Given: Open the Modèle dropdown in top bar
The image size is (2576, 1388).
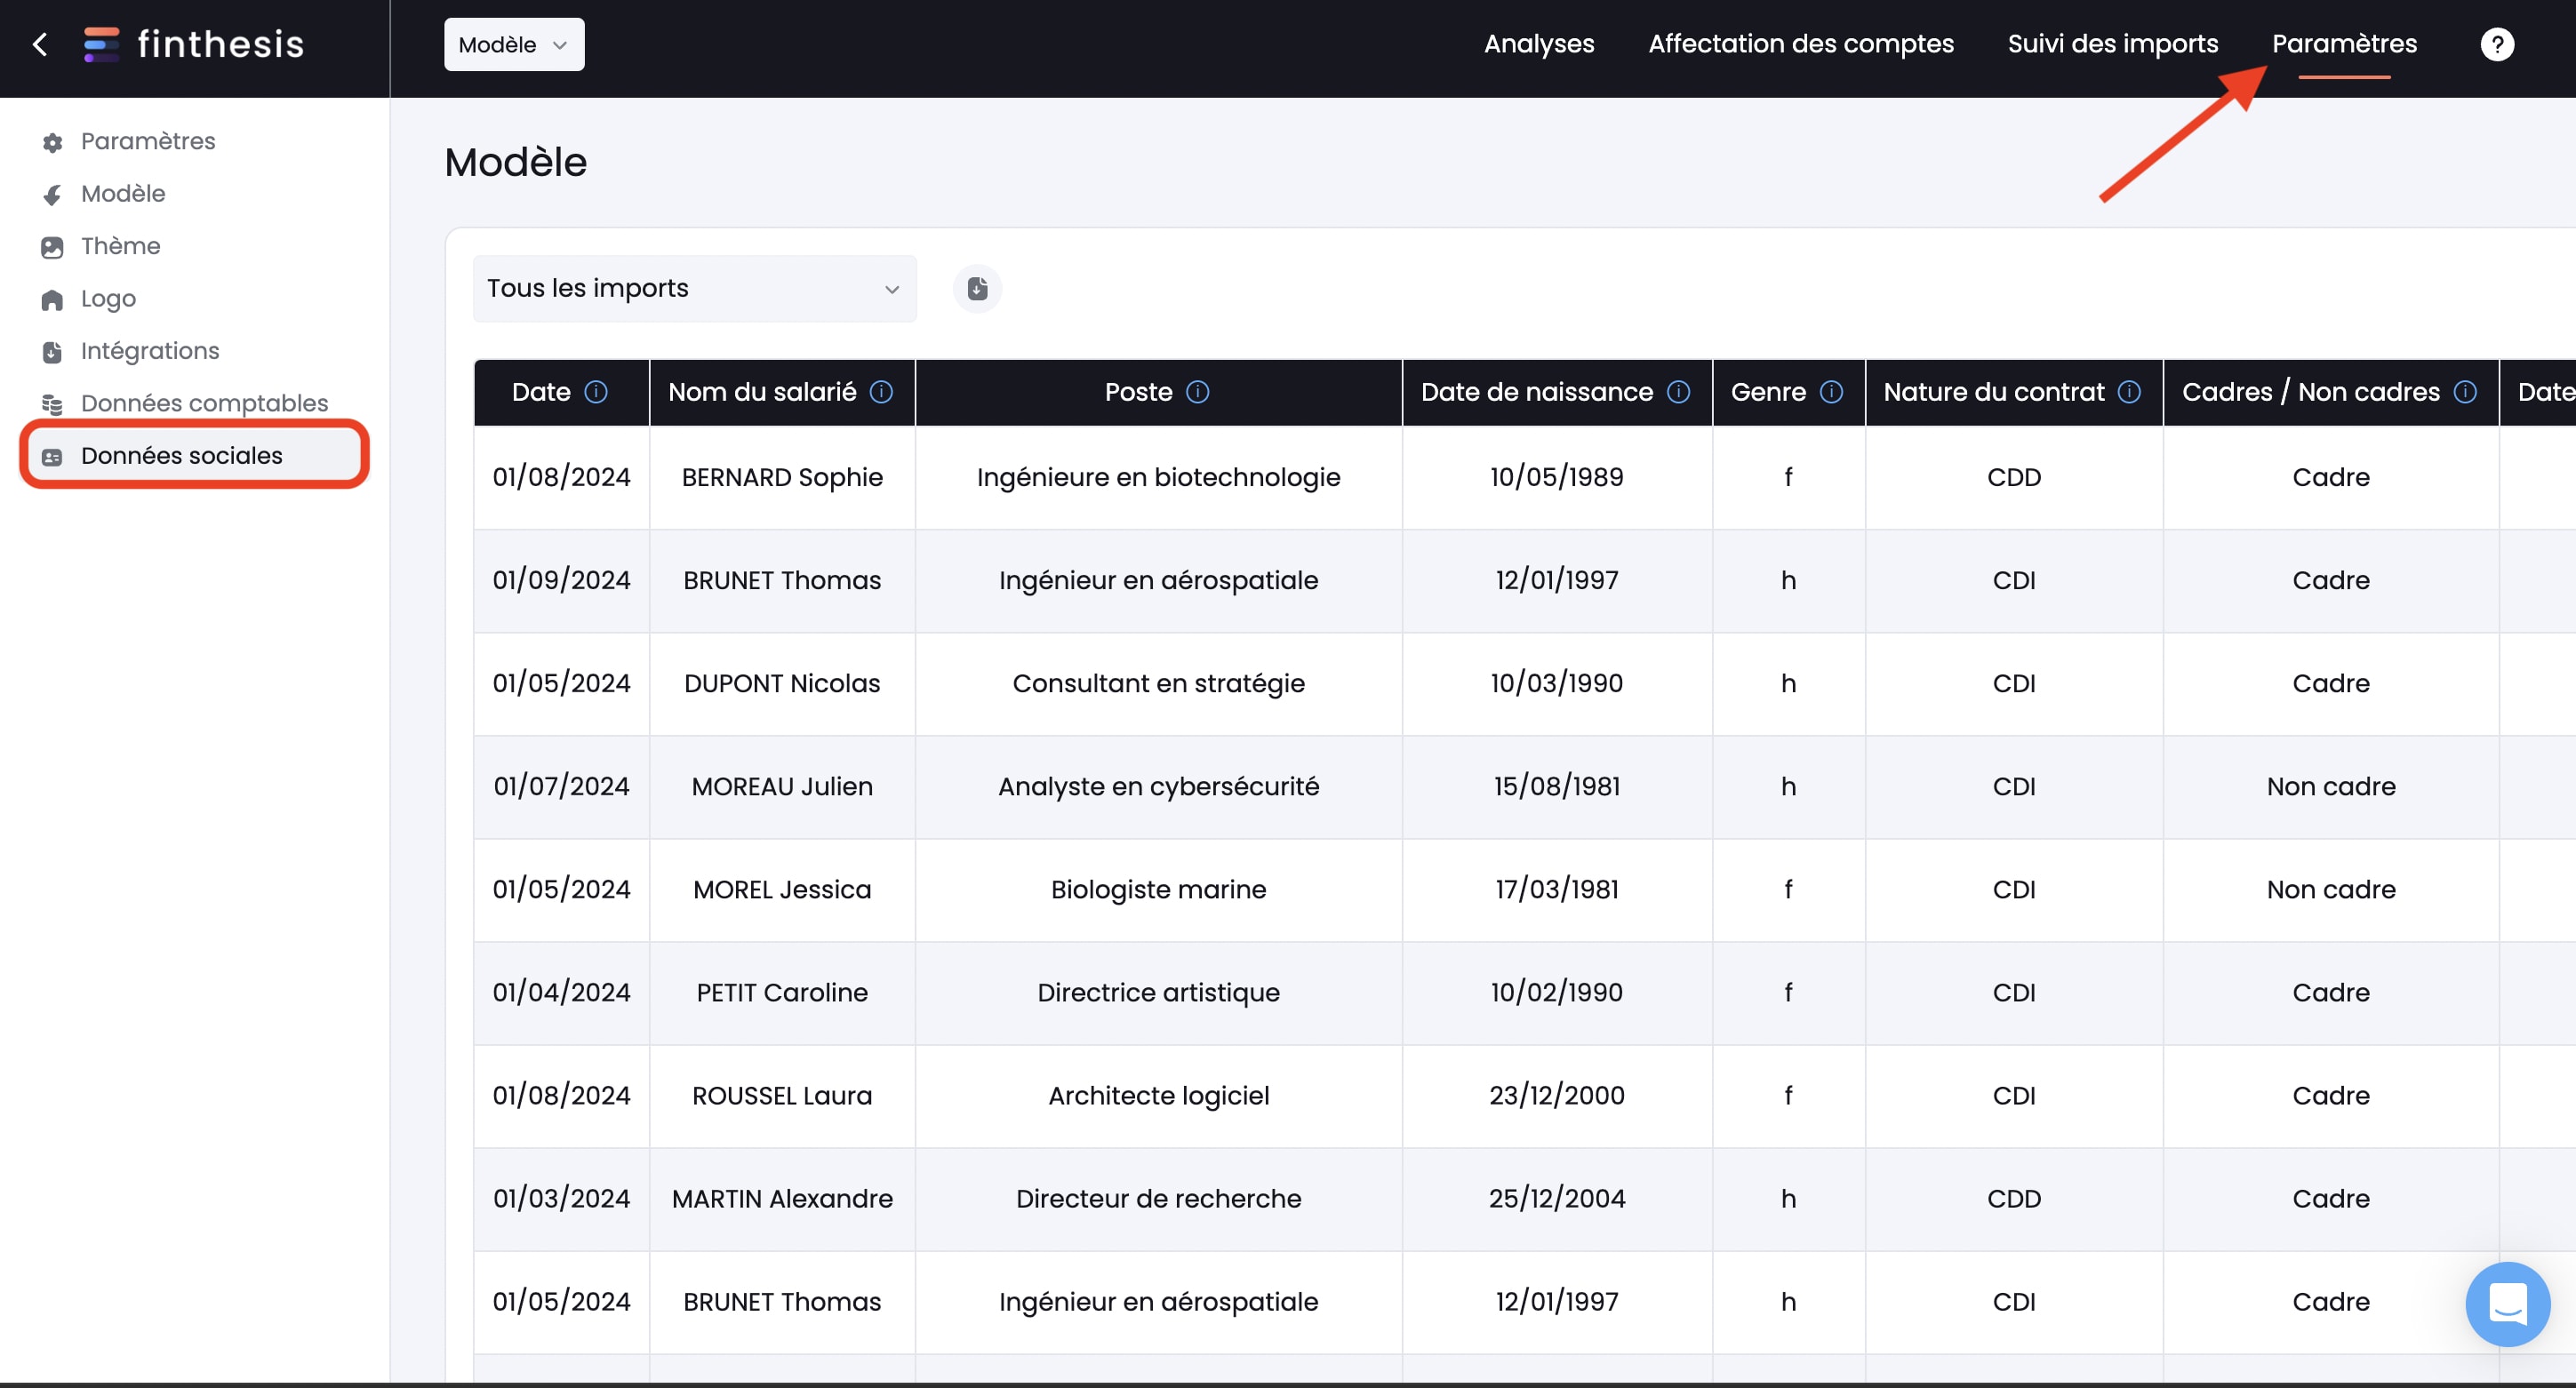Looking at the screenshot, I should (x=514, y=44).
